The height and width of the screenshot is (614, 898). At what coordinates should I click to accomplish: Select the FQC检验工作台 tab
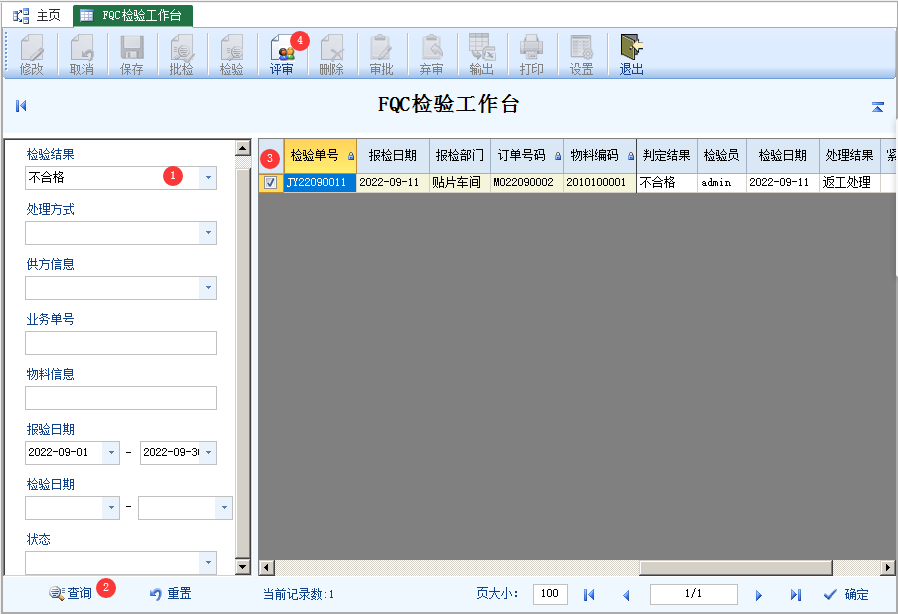(133, 15)
